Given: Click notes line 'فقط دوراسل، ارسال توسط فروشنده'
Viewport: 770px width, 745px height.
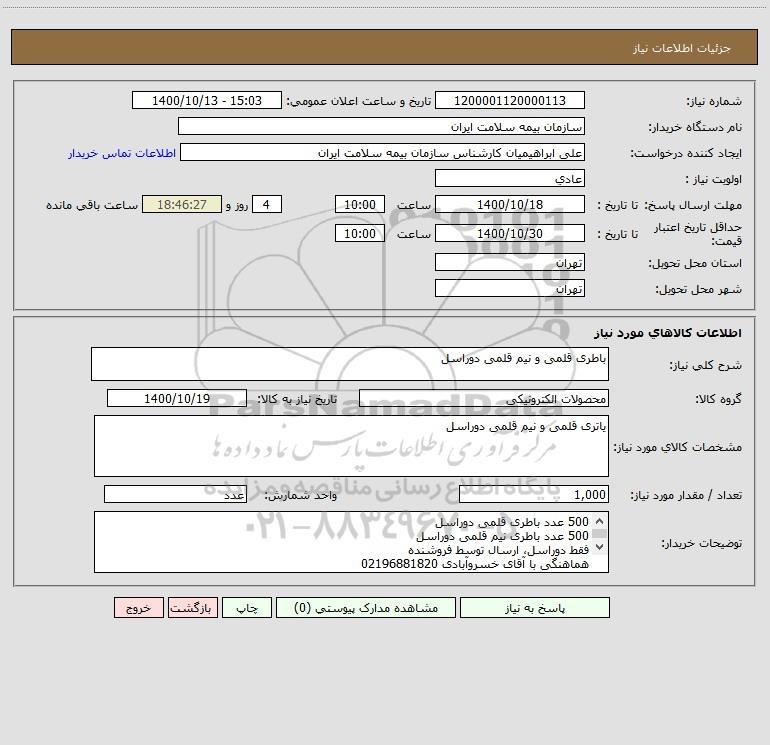Looking at the screenshot, I should pos(498,550).
